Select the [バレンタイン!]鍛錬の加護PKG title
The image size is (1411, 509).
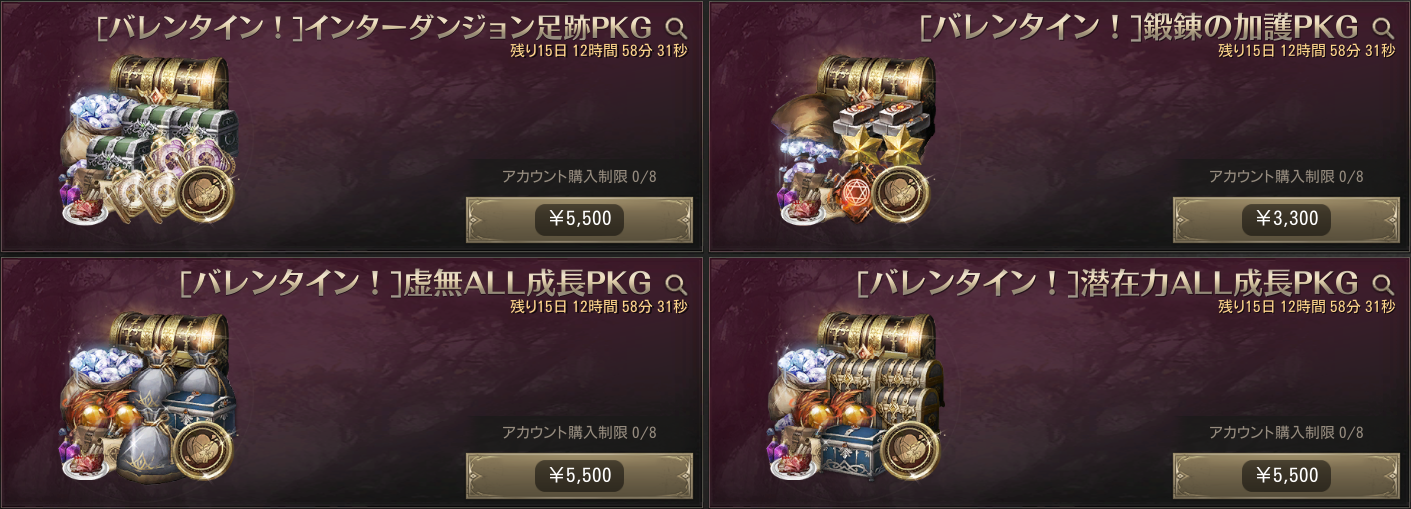1138,27
